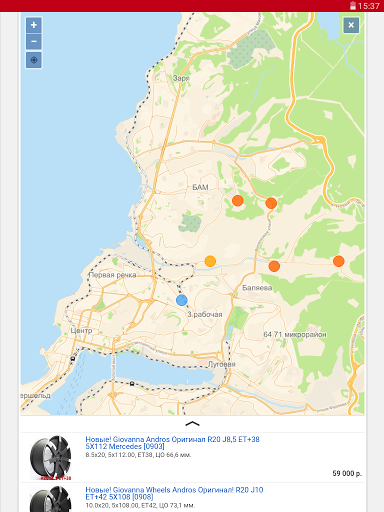384x512 pixels.
Task: View second wheel listing thumbnail image
Action: [51, 499]
